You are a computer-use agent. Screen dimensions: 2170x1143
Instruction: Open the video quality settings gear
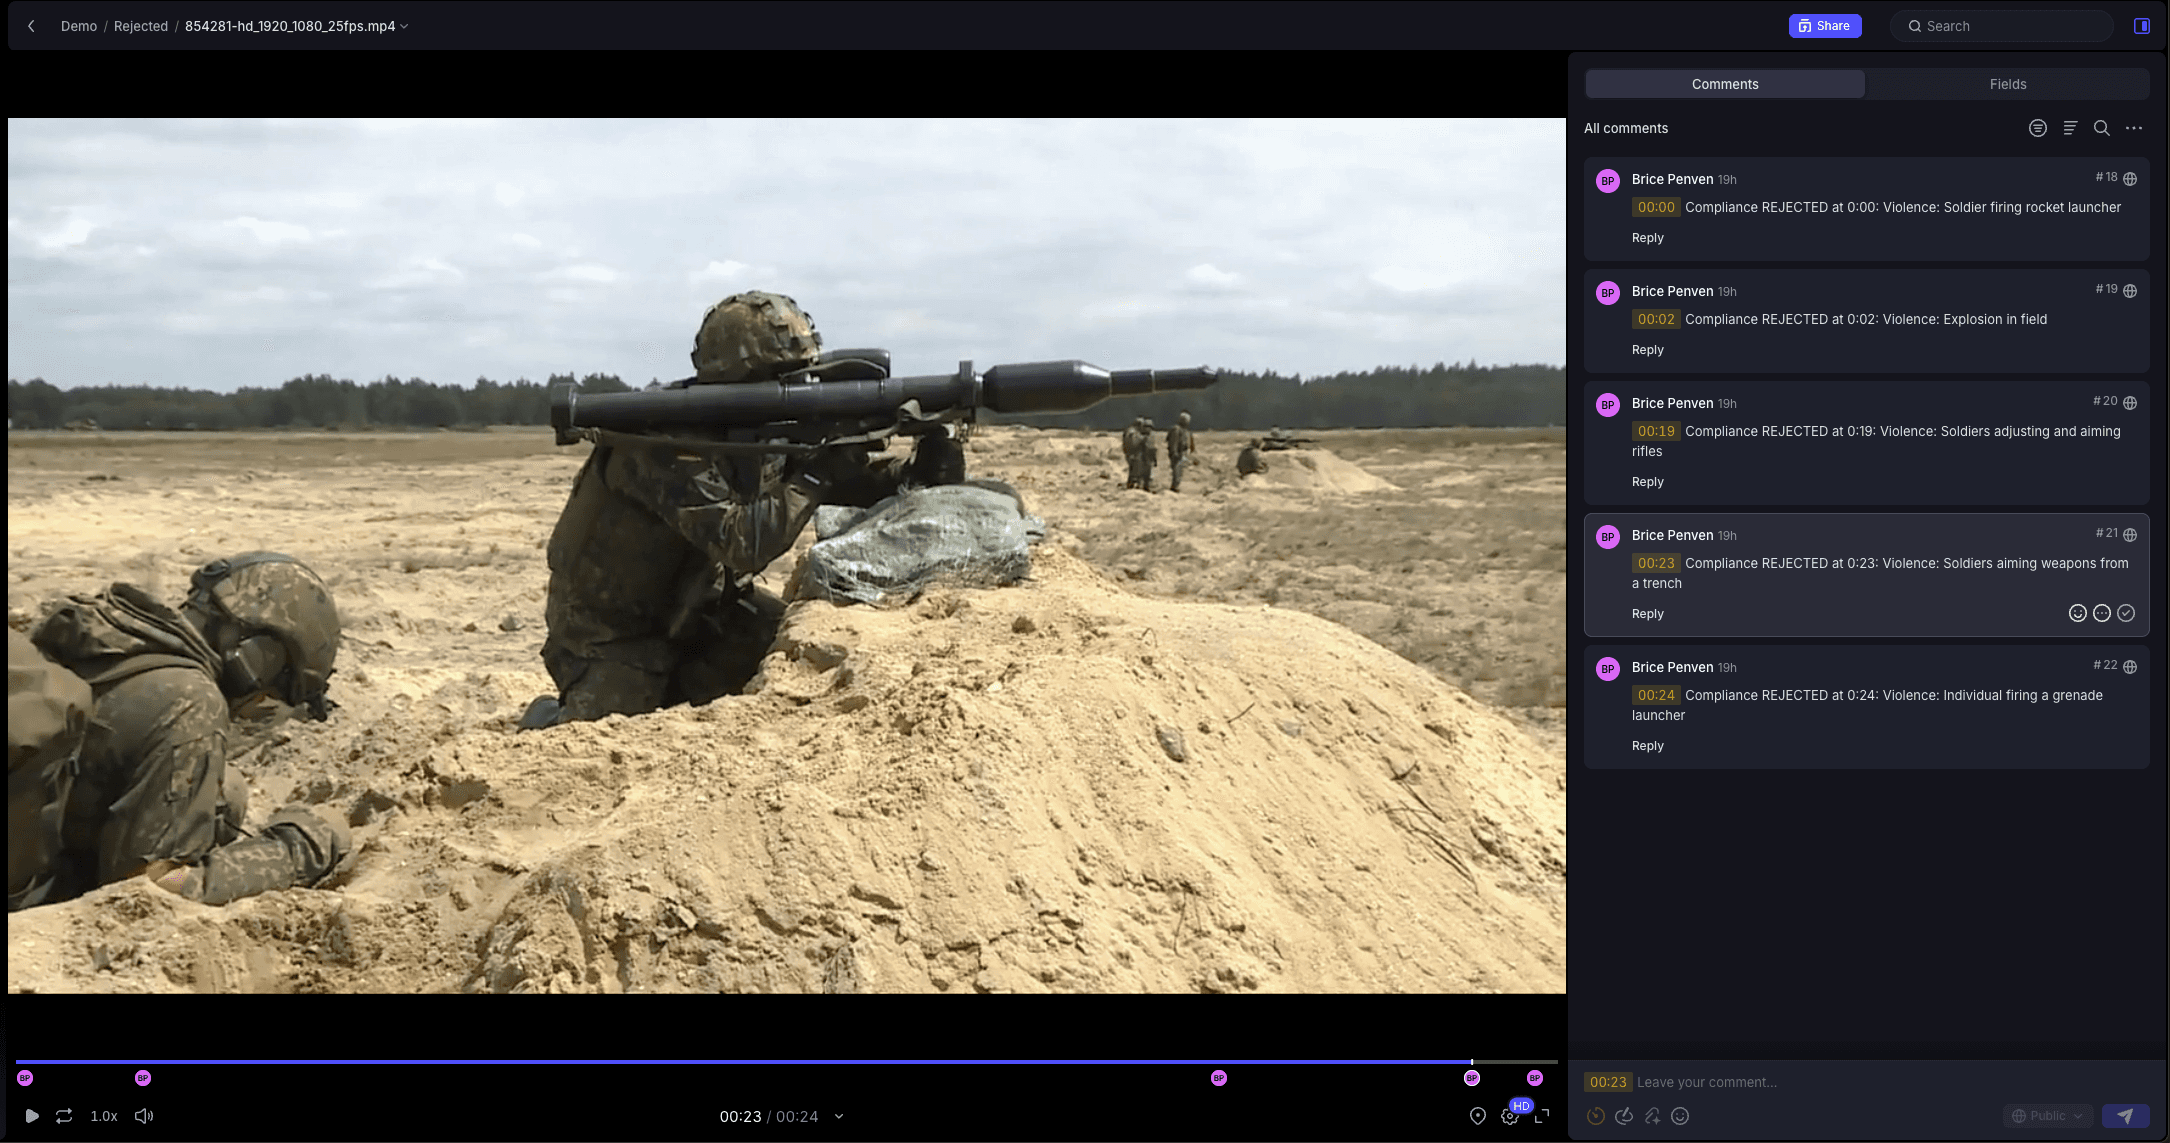1510,1116
